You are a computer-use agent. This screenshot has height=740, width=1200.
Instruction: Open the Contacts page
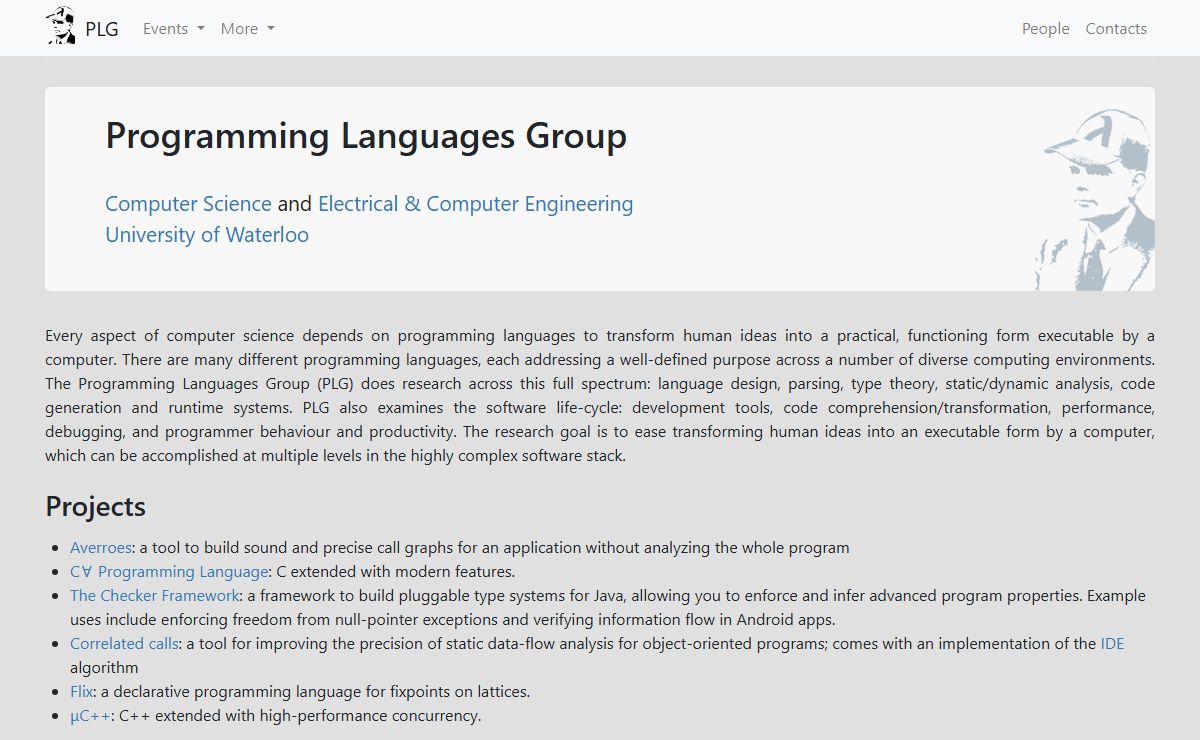pos(1116,29)
